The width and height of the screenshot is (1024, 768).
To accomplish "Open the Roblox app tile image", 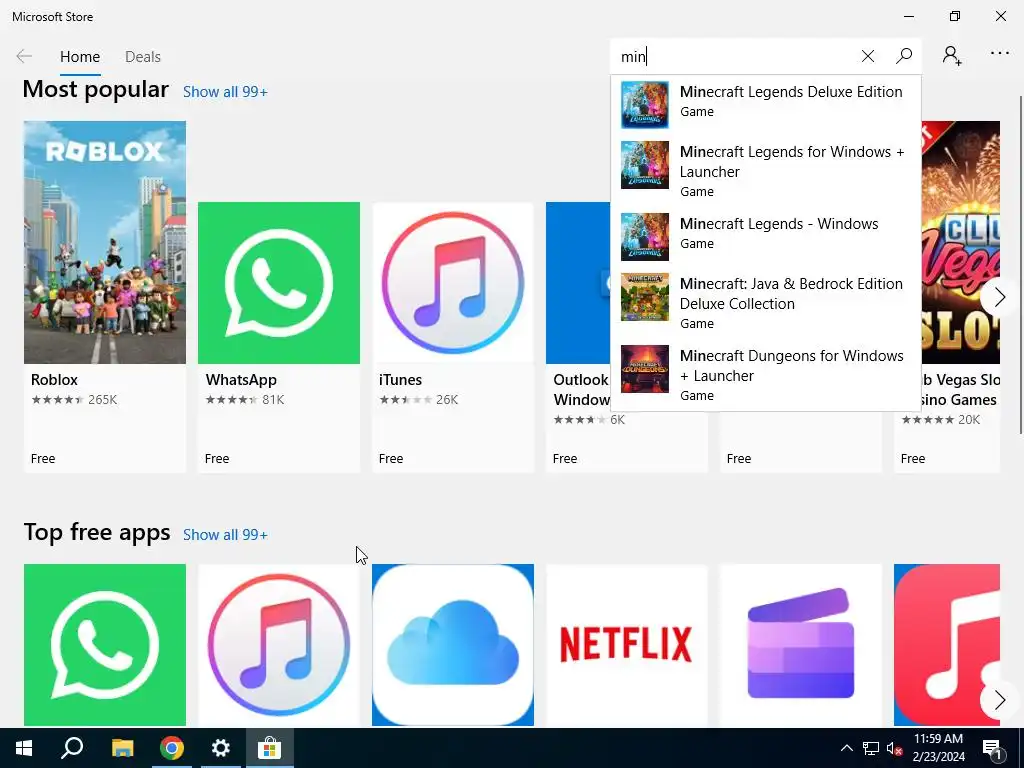I will click(x=104, y=242).
